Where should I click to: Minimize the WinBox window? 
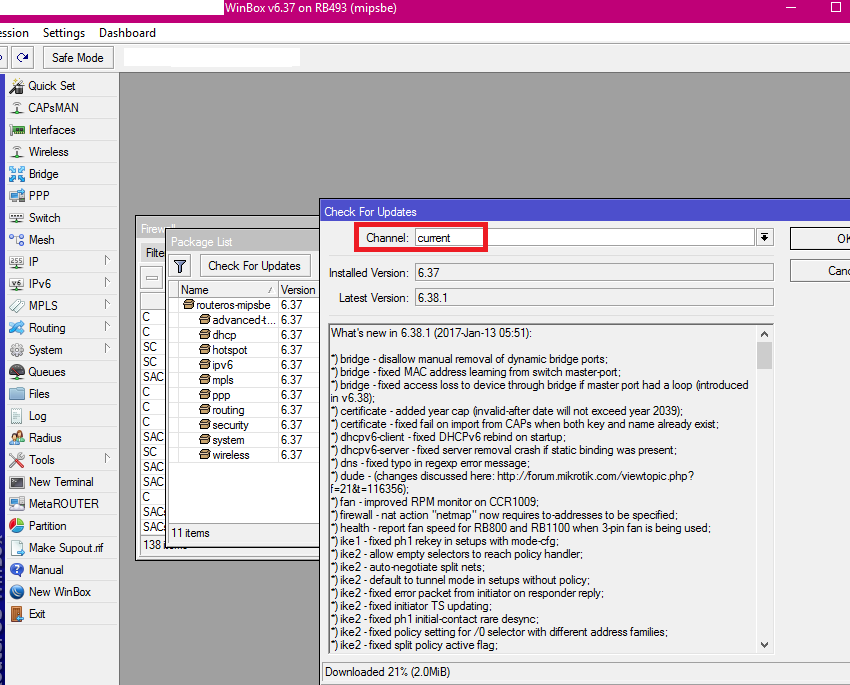point(791,8)
